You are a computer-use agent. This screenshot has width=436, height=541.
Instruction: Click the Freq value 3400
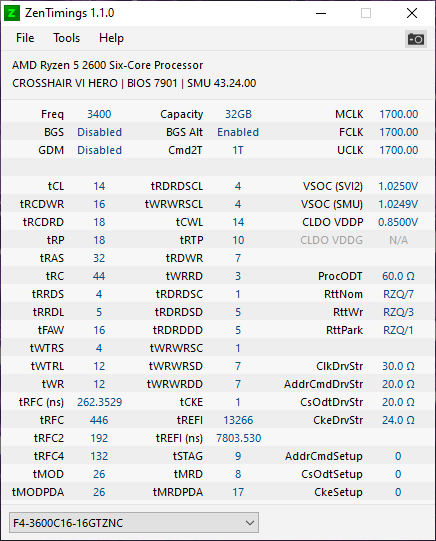[x=99, y=114]
